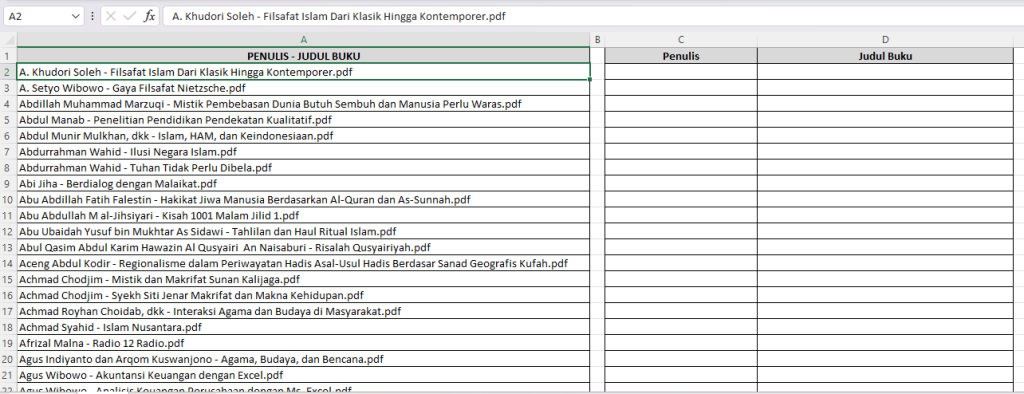
Task: Select the Abu Abdillah Fatih Falestin cell
Action: (304, 199)
